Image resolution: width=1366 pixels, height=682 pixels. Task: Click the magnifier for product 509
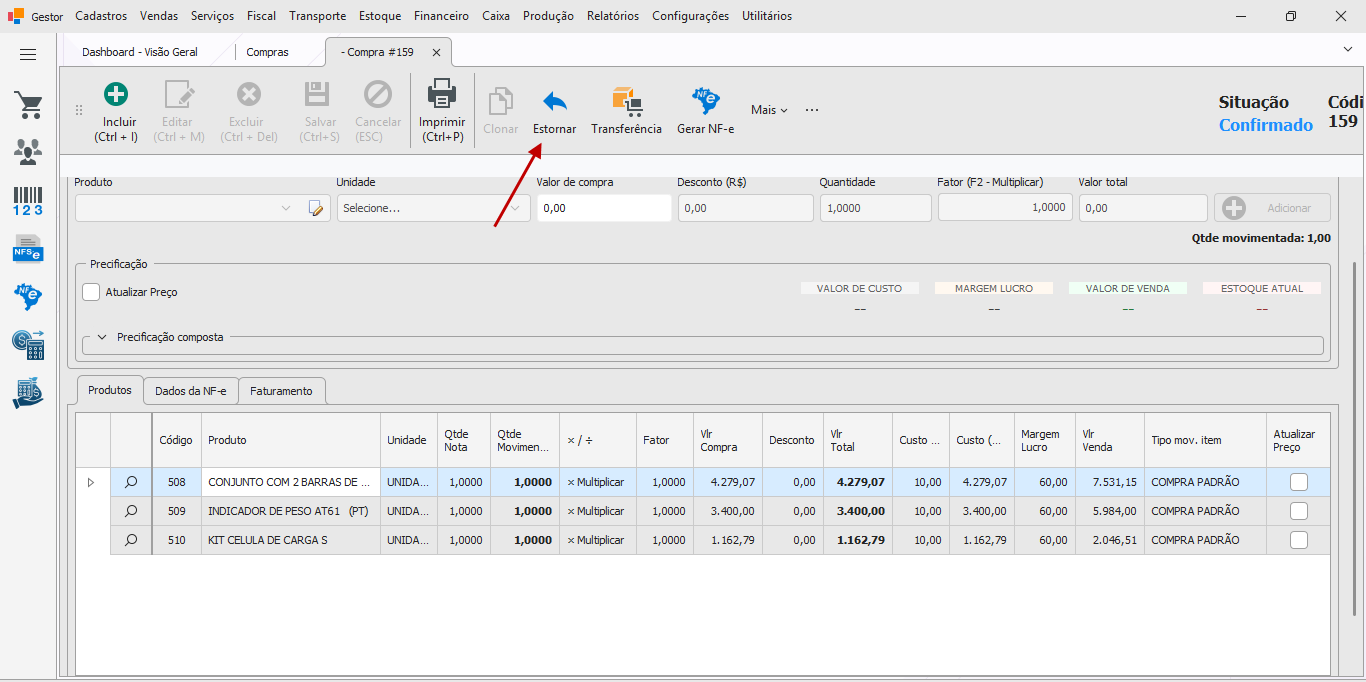pyautogui.click(x=131, y=511)
